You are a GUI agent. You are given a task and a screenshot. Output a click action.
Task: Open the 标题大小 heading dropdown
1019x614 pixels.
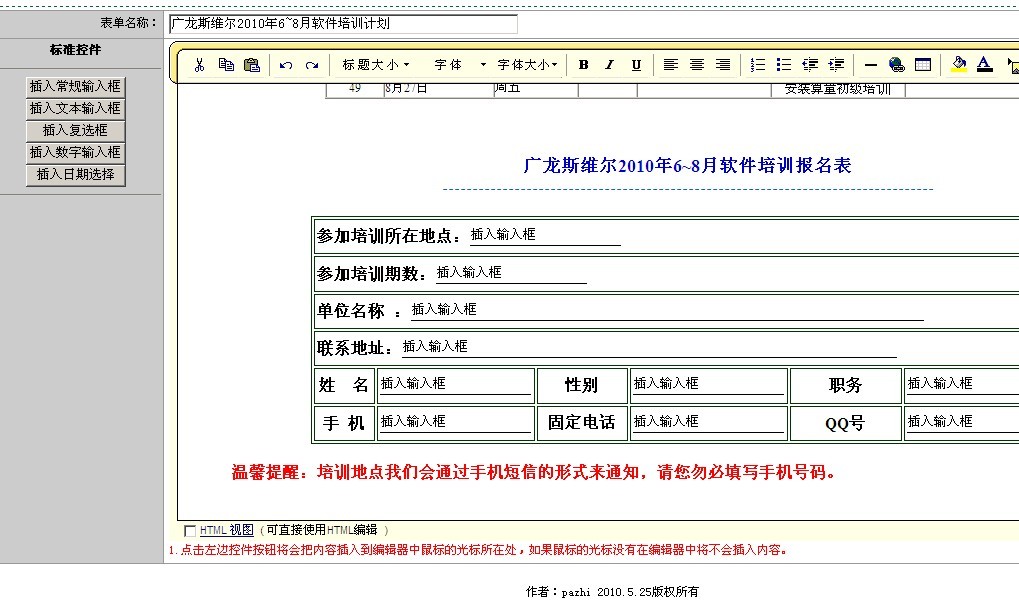[376, 65]
